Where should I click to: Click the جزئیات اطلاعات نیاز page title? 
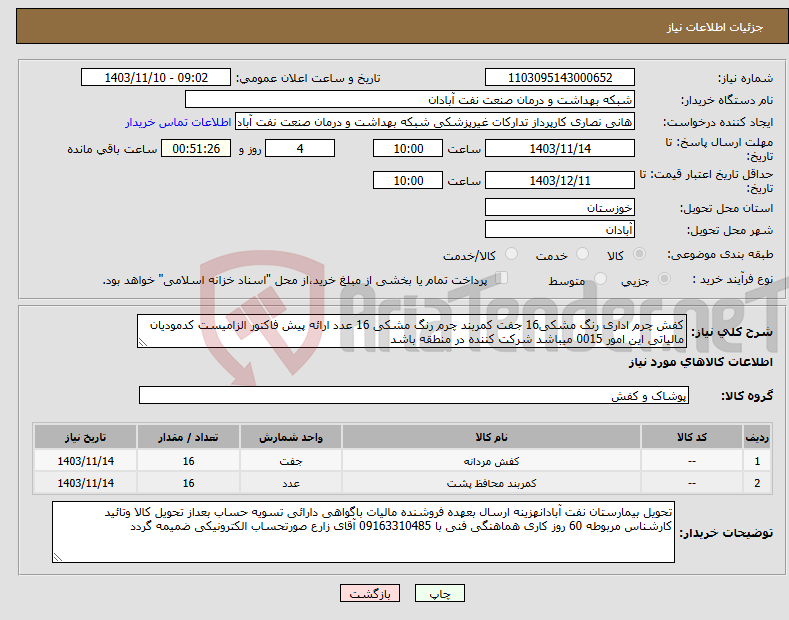click(x=715, y=27)
